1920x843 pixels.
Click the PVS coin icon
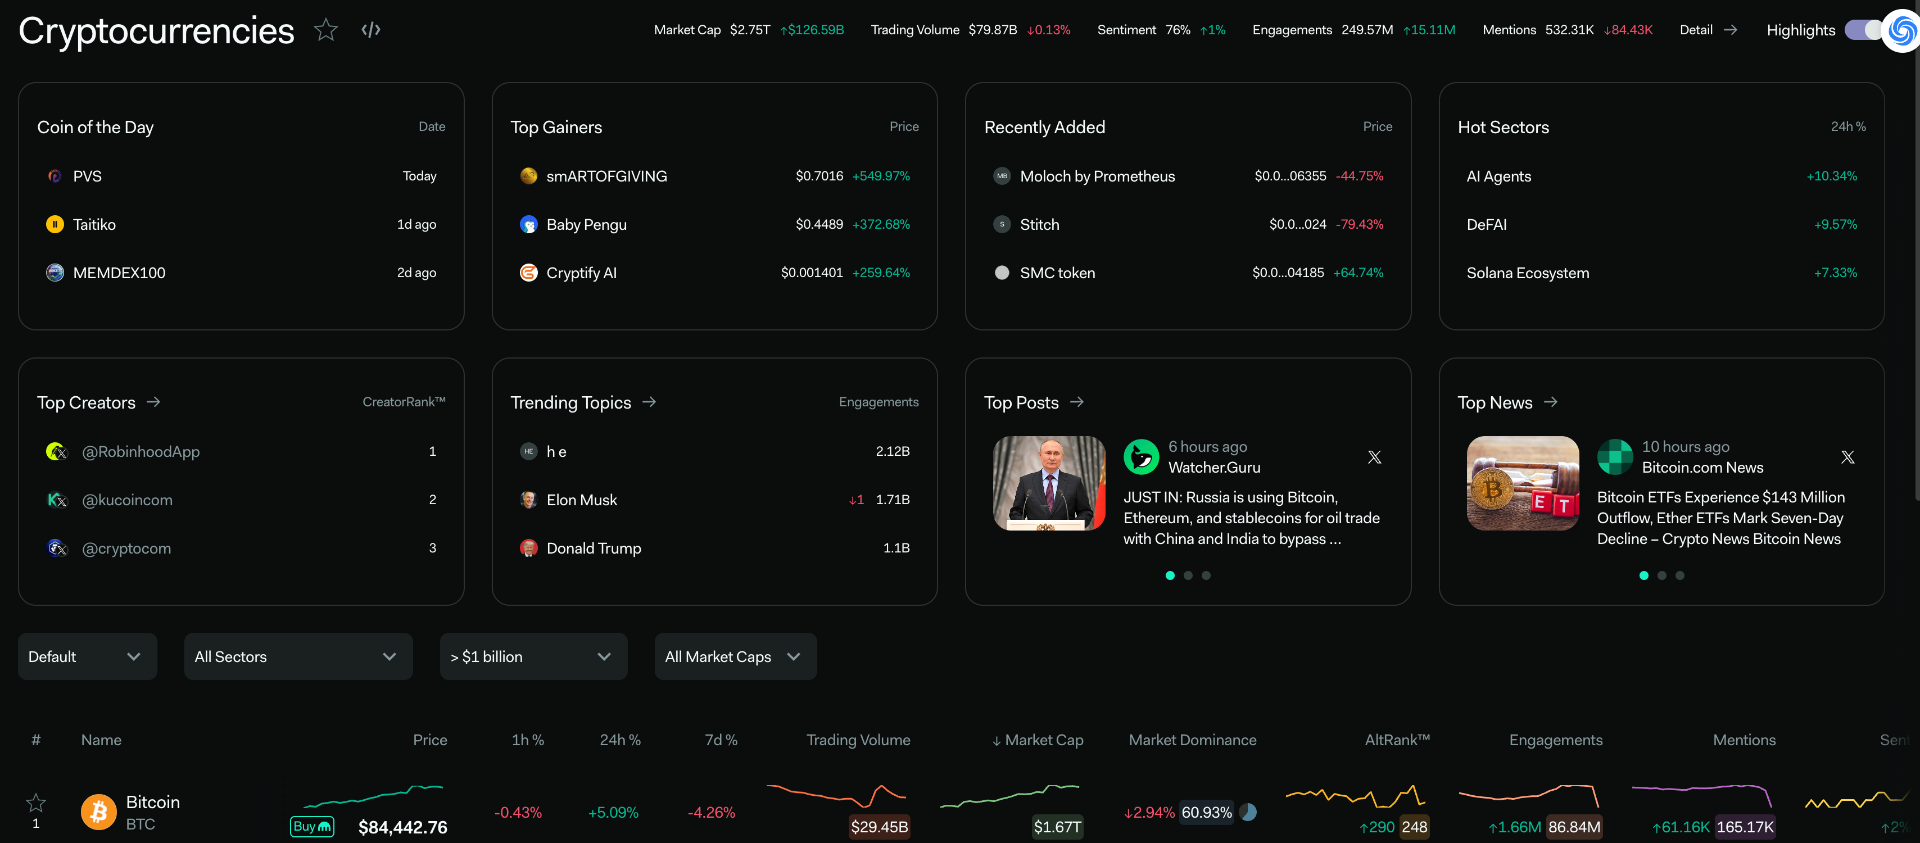[x=55, y=176]
